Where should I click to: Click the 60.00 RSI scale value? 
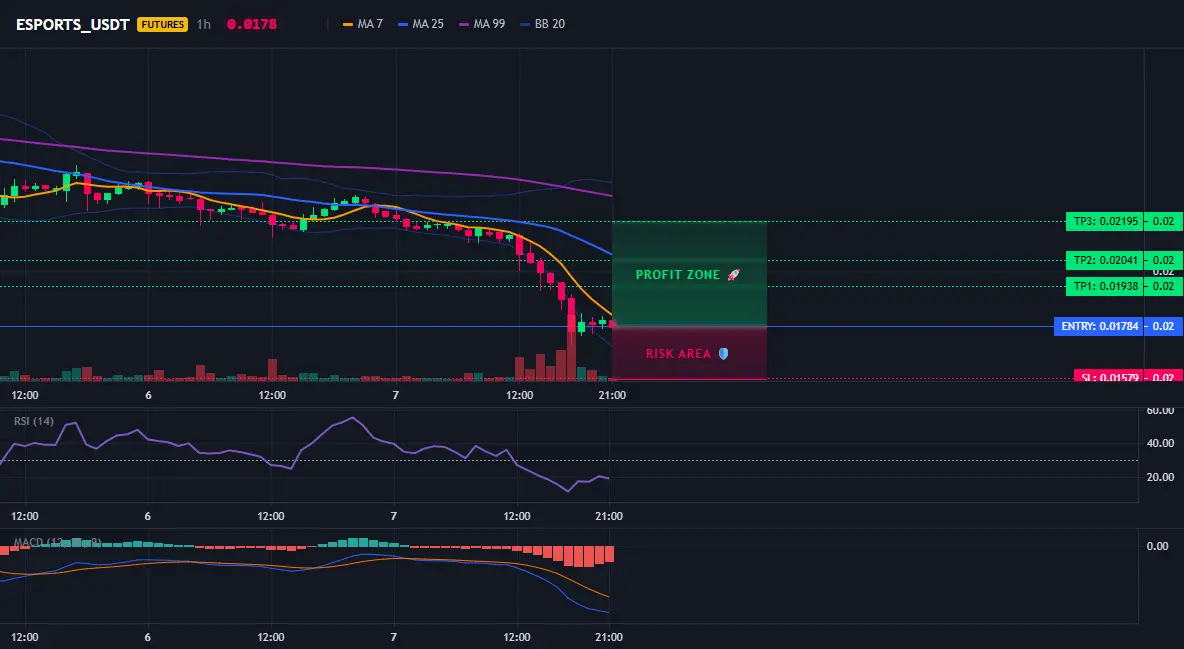(x=1160, y=411)
